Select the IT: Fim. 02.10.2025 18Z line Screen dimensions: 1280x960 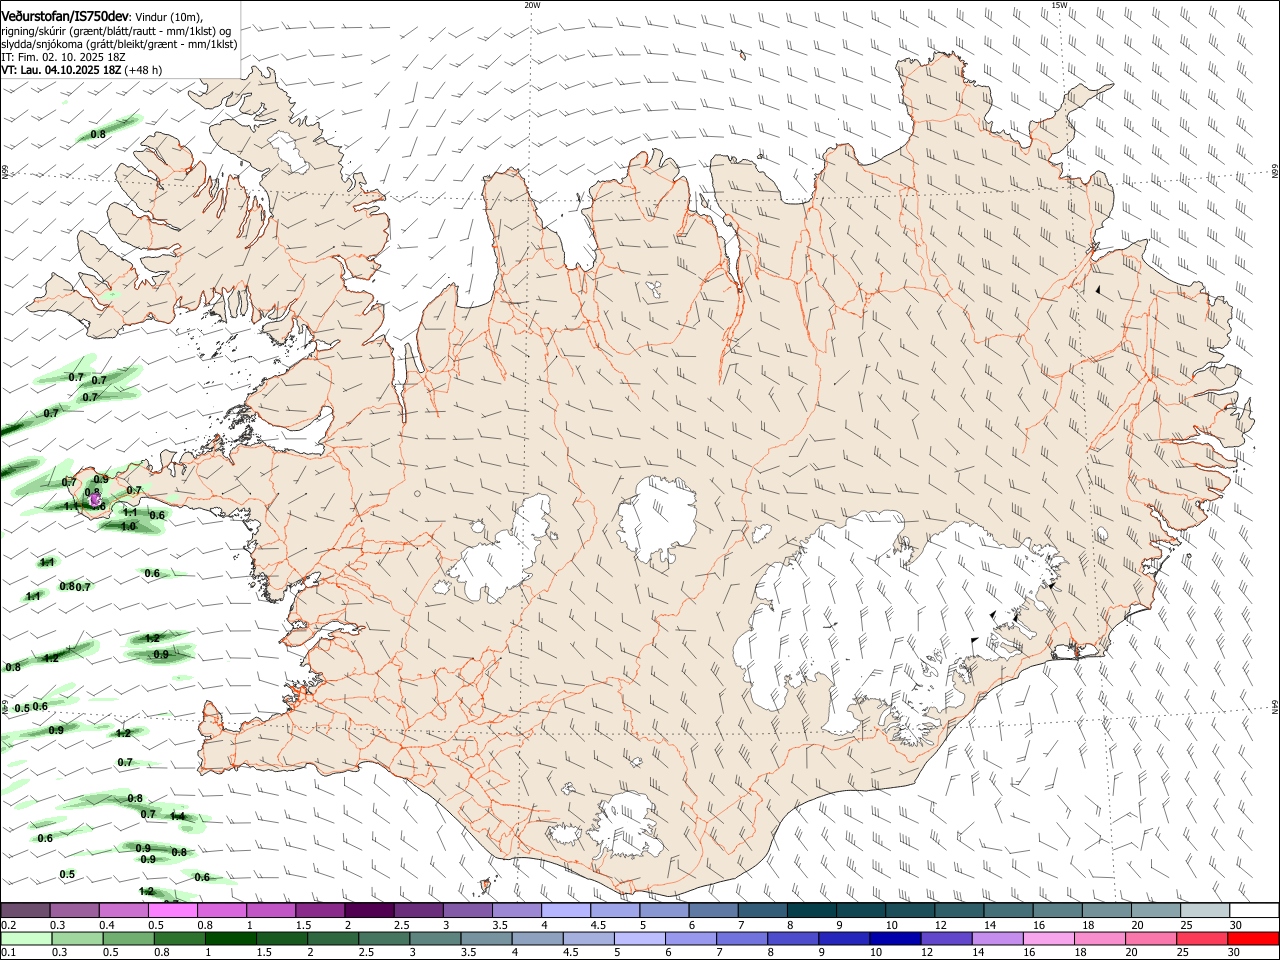61,58
